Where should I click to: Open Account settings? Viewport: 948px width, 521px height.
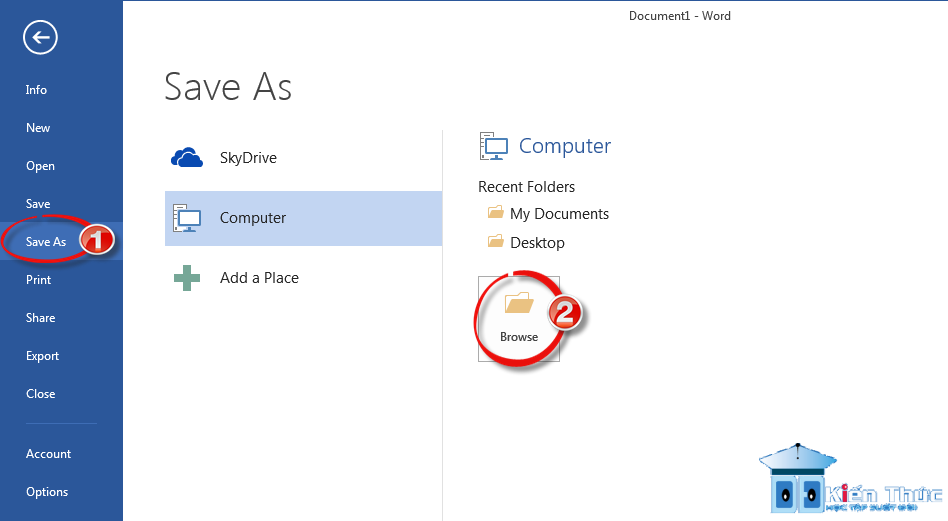pyautogui.click(x=48, y=454)
